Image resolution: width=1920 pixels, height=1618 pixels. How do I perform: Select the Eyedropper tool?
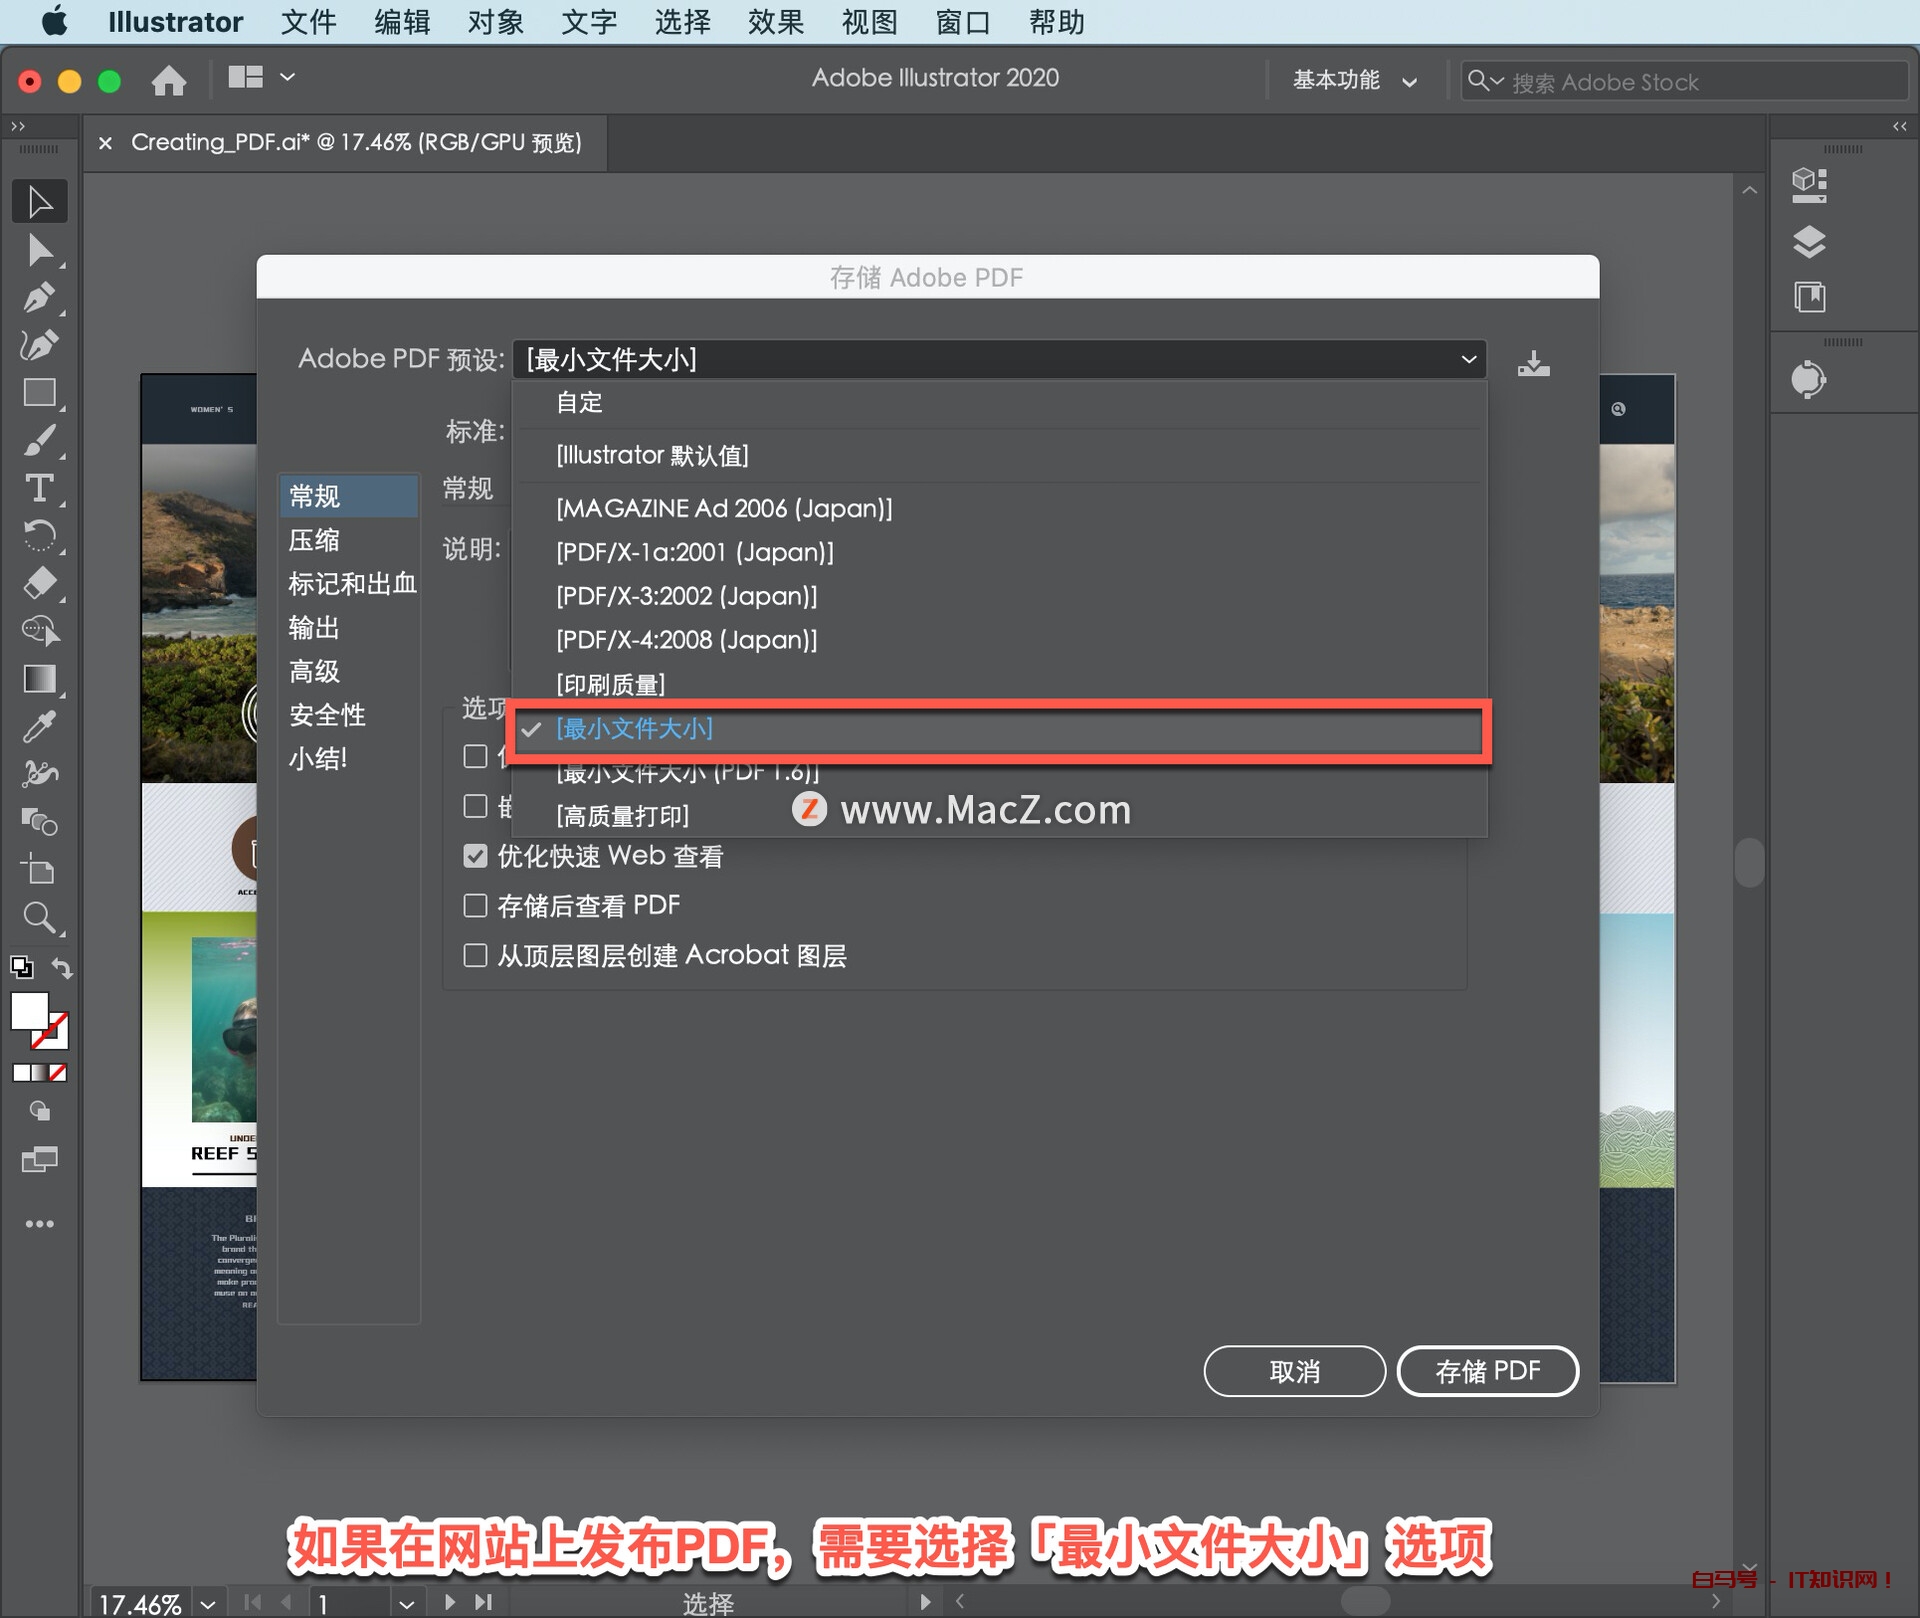[x=40, y=727]
